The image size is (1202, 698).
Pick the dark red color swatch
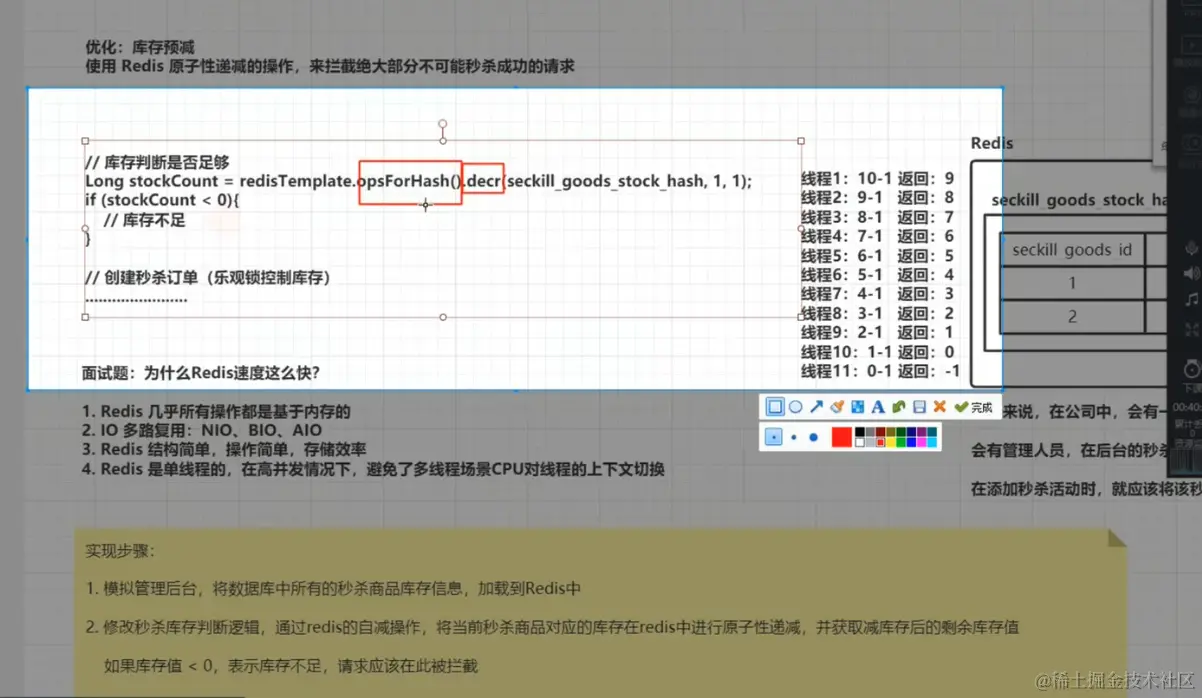pyautogui.click(x=881, y=432)
